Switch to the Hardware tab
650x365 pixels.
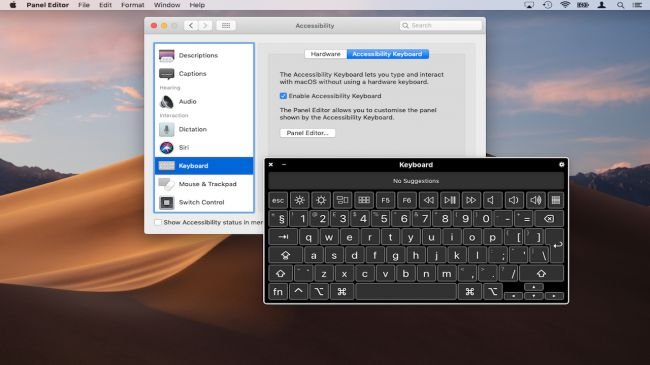coord(325,54)
